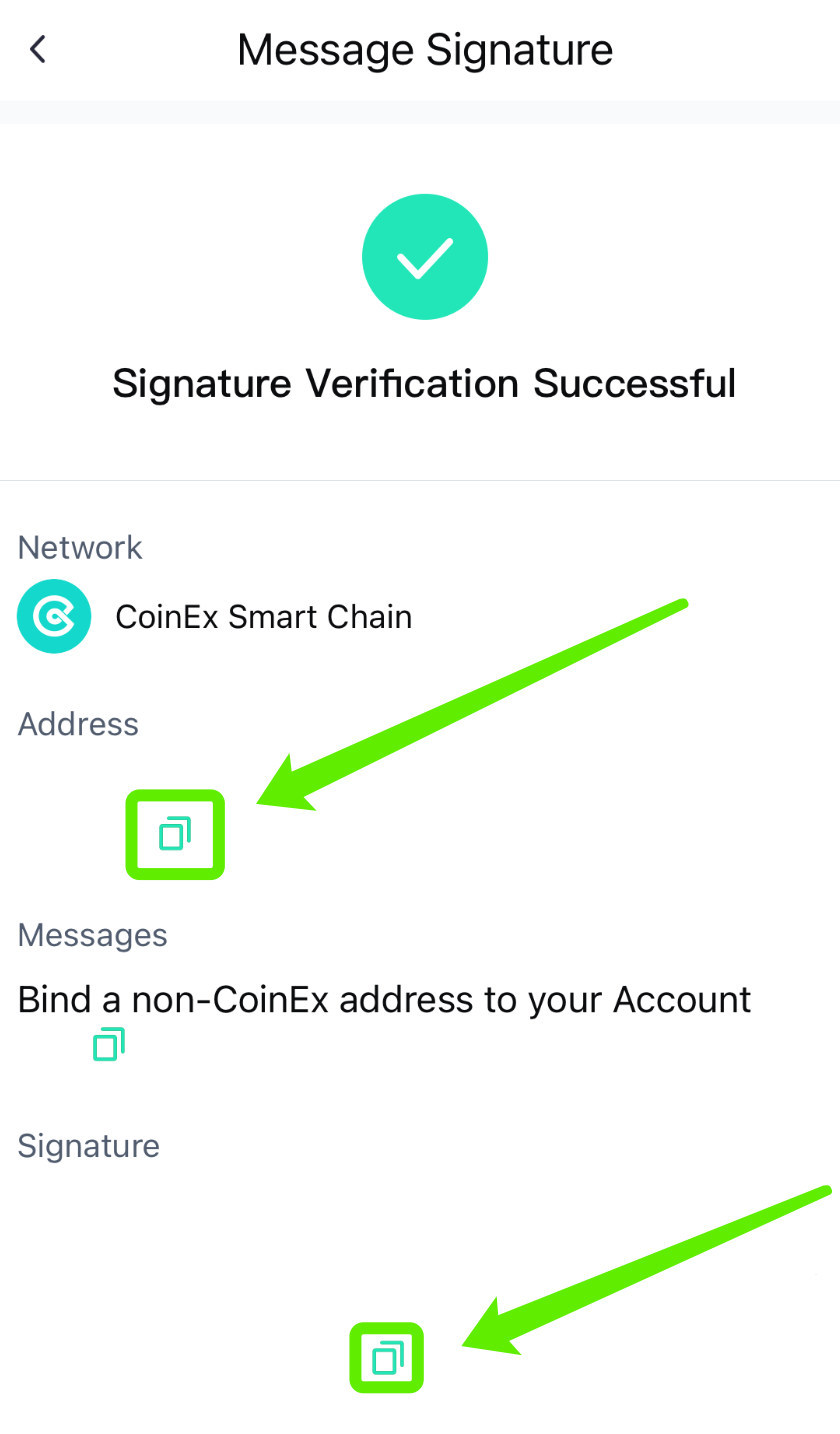The height and width of the screenshot is (1434, 840).
Task: Tap the Signature Verification Successful heading
Action: point(424,383)
